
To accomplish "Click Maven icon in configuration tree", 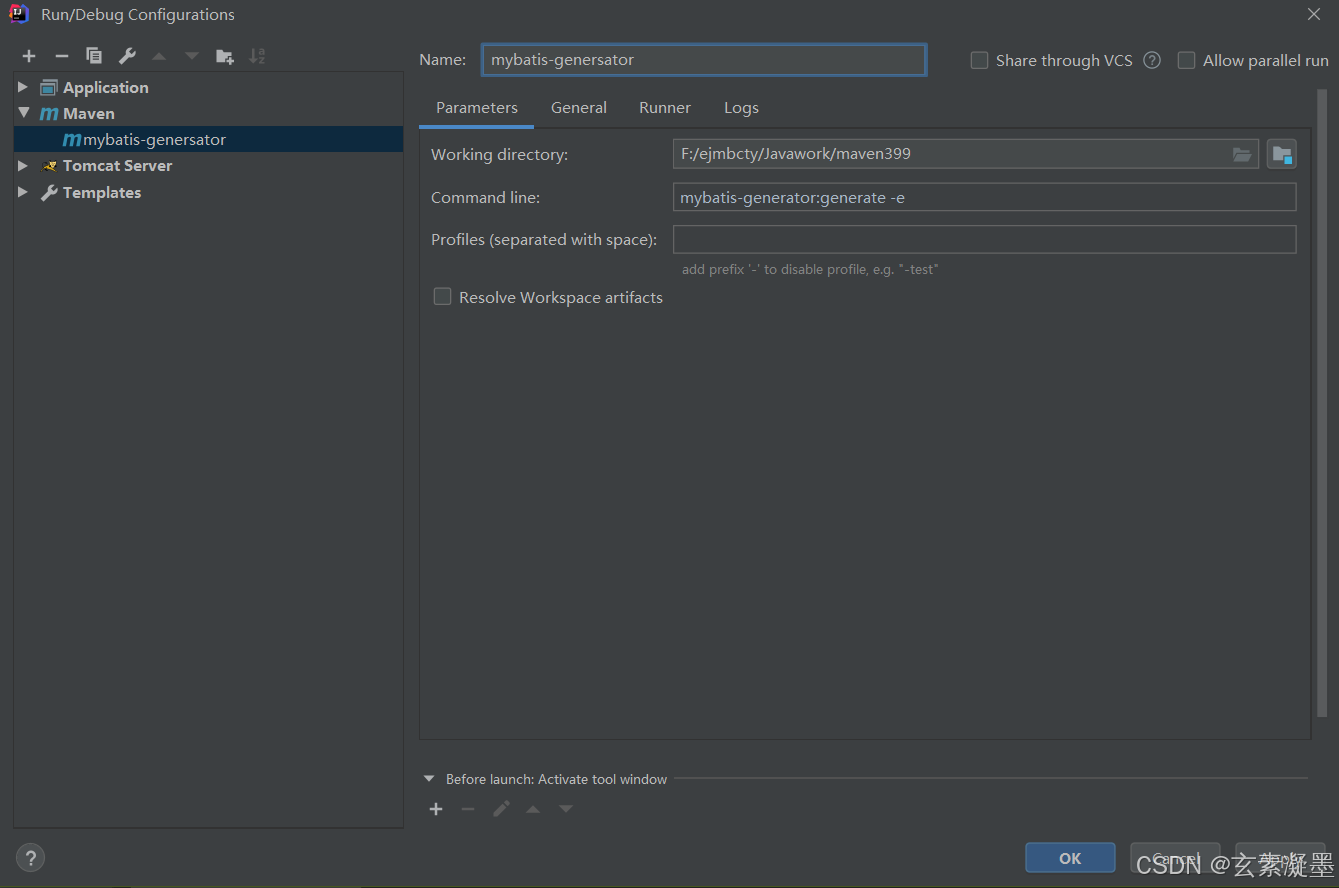I will coord(49,114).
